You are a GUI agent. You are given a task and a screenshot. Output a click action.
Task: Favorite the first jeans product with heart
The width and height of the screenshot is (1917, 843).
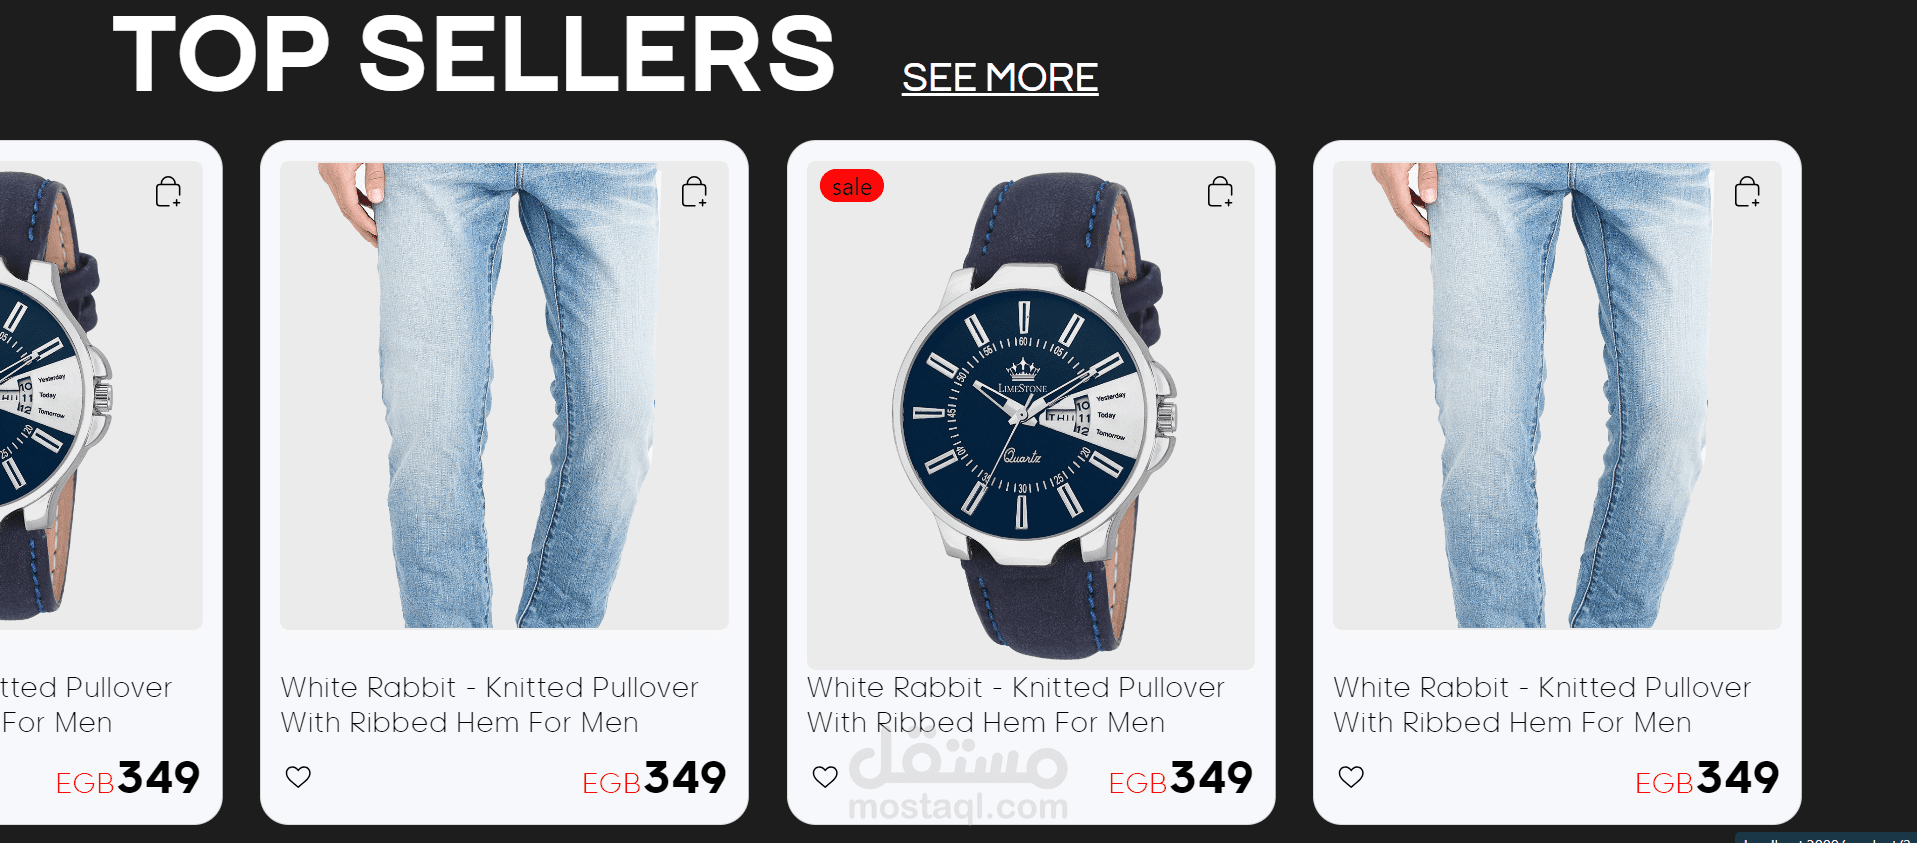click(298, 776)
